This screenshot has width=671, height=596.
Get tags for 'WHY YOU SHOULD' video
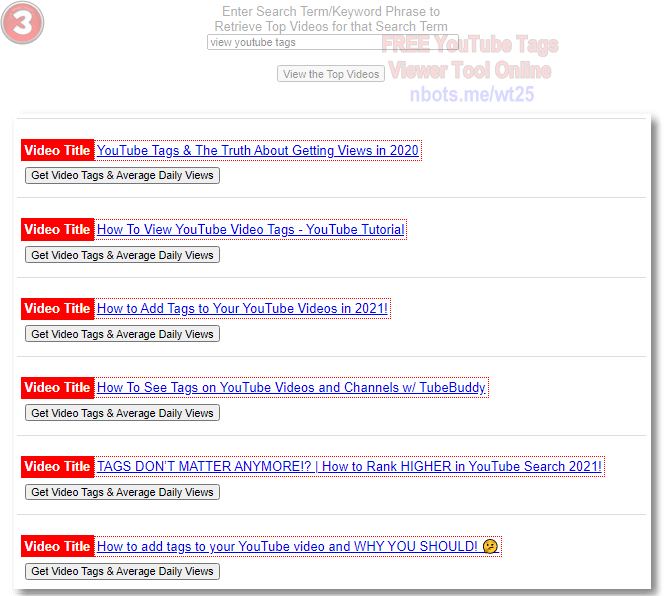tap(122, 572)
